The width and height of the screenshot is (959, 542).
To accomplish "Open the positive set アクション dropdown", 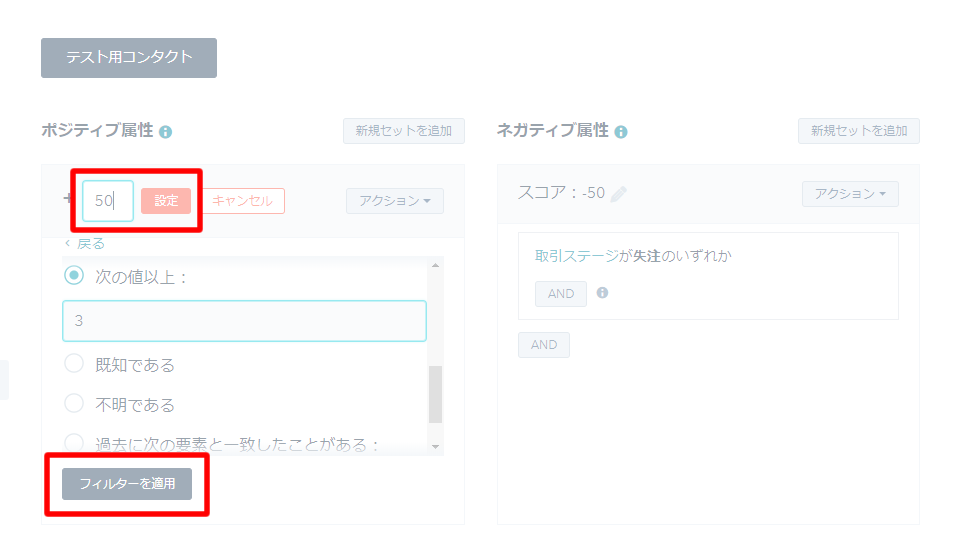I will 394,201.
